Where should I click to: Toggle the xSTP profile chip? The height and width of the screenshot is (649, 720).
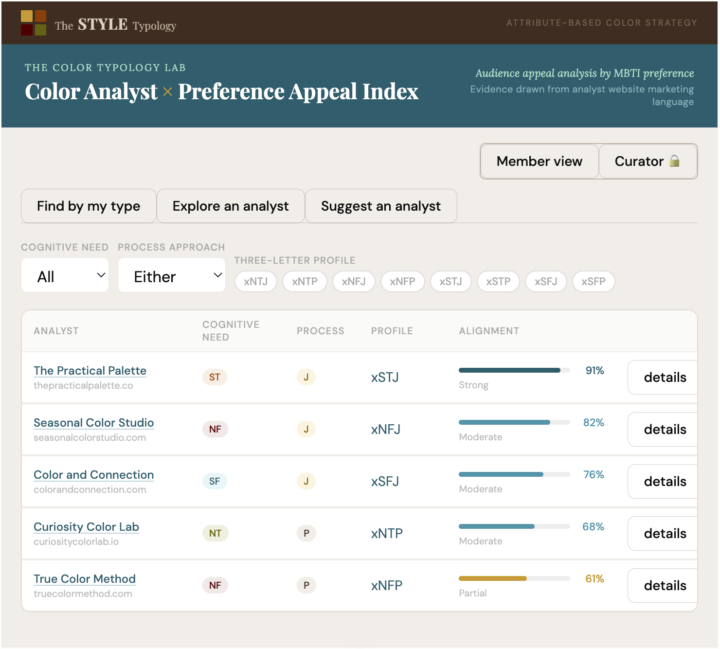tap(498, 281)
